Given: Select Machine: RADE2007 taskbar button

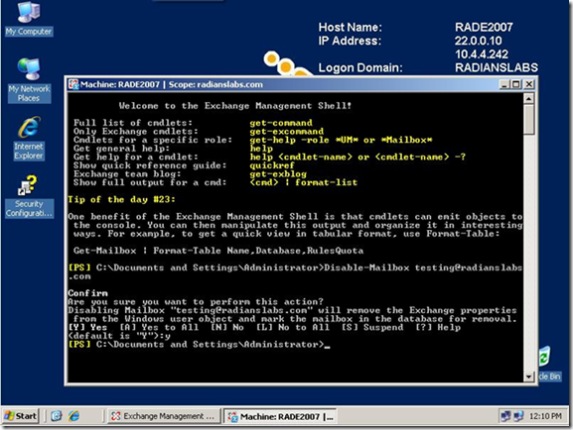Looking at the screenshot, I should 280,416.
